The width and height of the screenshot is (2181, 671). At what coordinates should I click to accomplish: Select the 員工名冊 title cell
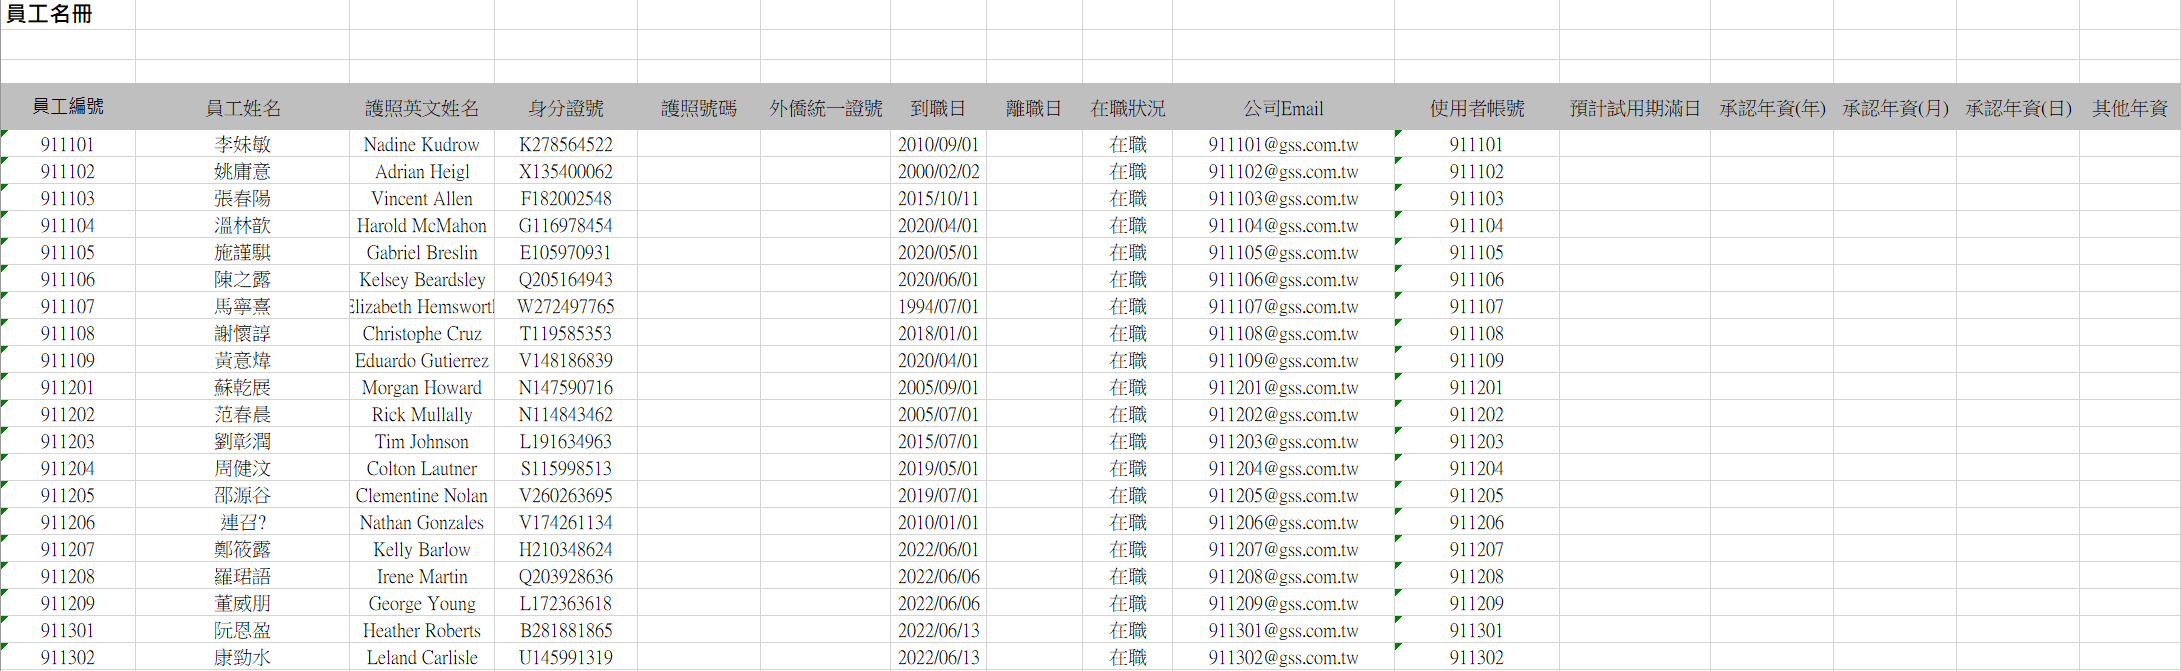50,14
